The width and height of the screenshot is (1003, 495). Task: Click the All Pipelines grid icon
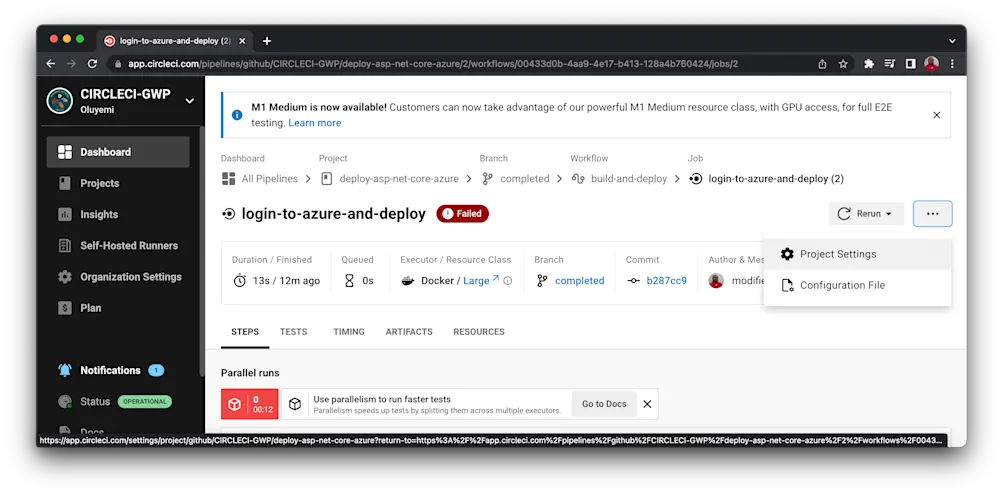pos(228,179)
